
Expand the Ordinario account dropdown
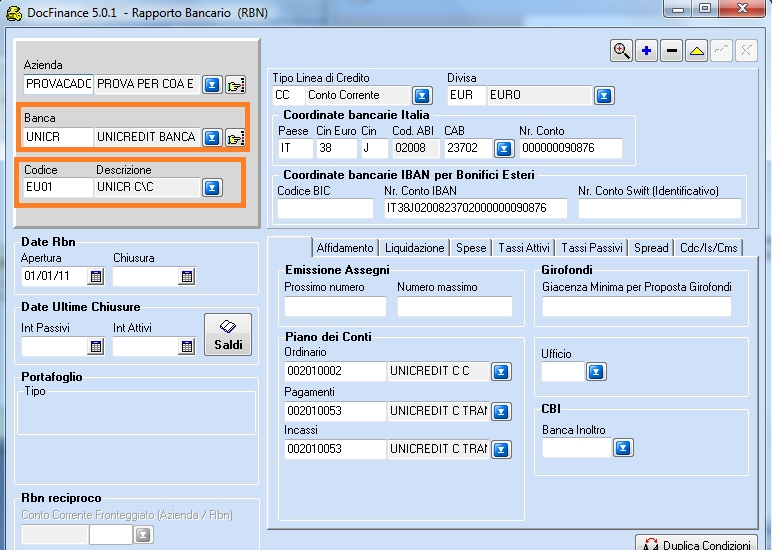[x=501, y=372]
